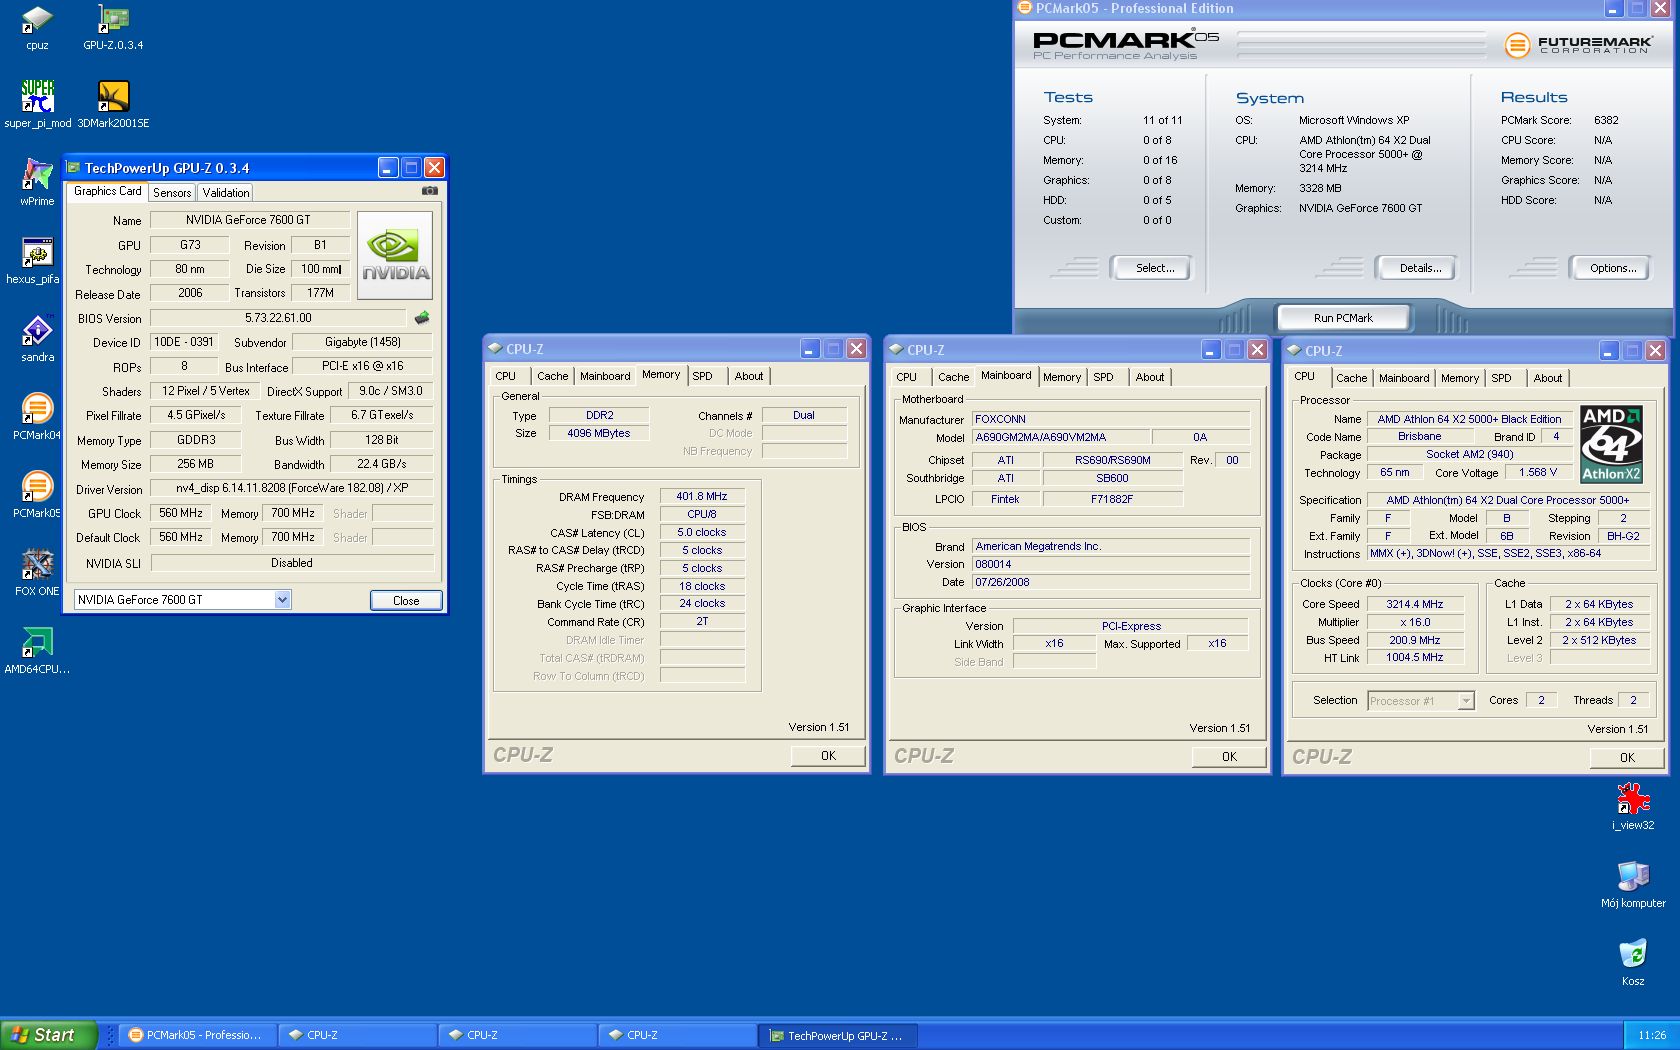The image size is (1680, 1050).
Task: Open the i_view32 desktop icon
Action: pyautogui.click(x=1633, y=806)
